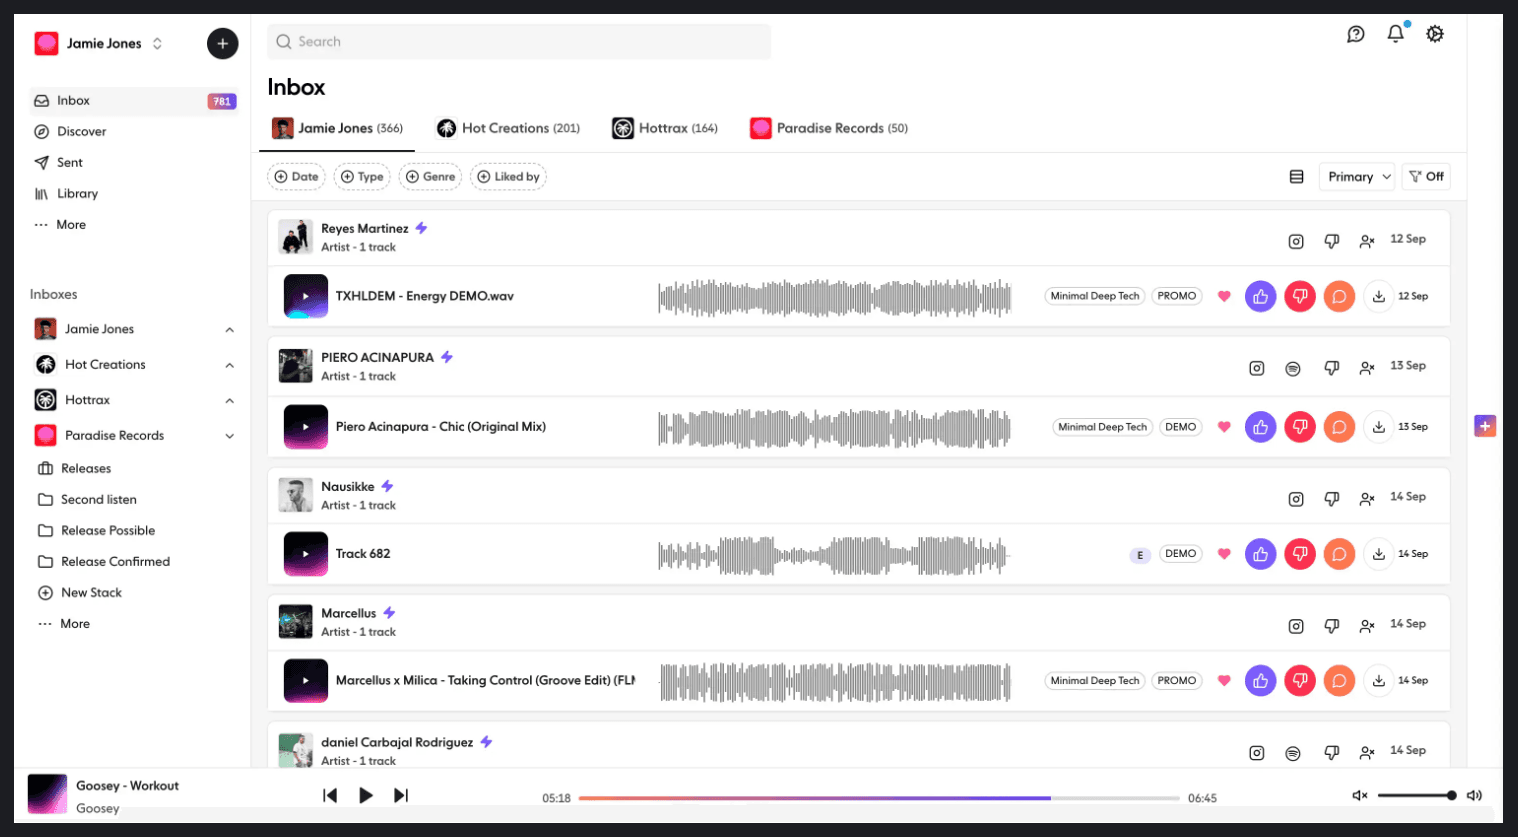
Task: Open PIERO ACINAPURA's Spotify icon
Action: [x=1292, y=368]
